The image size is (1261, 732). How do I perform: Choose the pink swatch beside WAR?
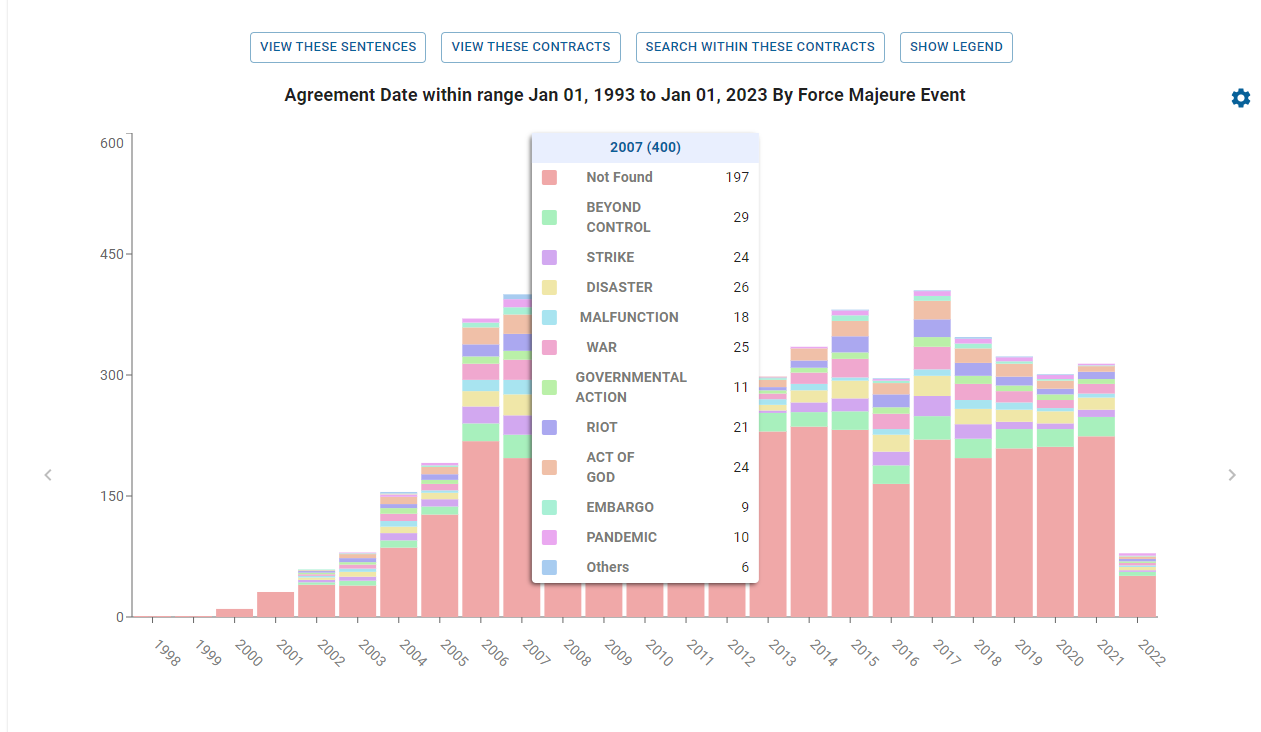coord(549,347)
